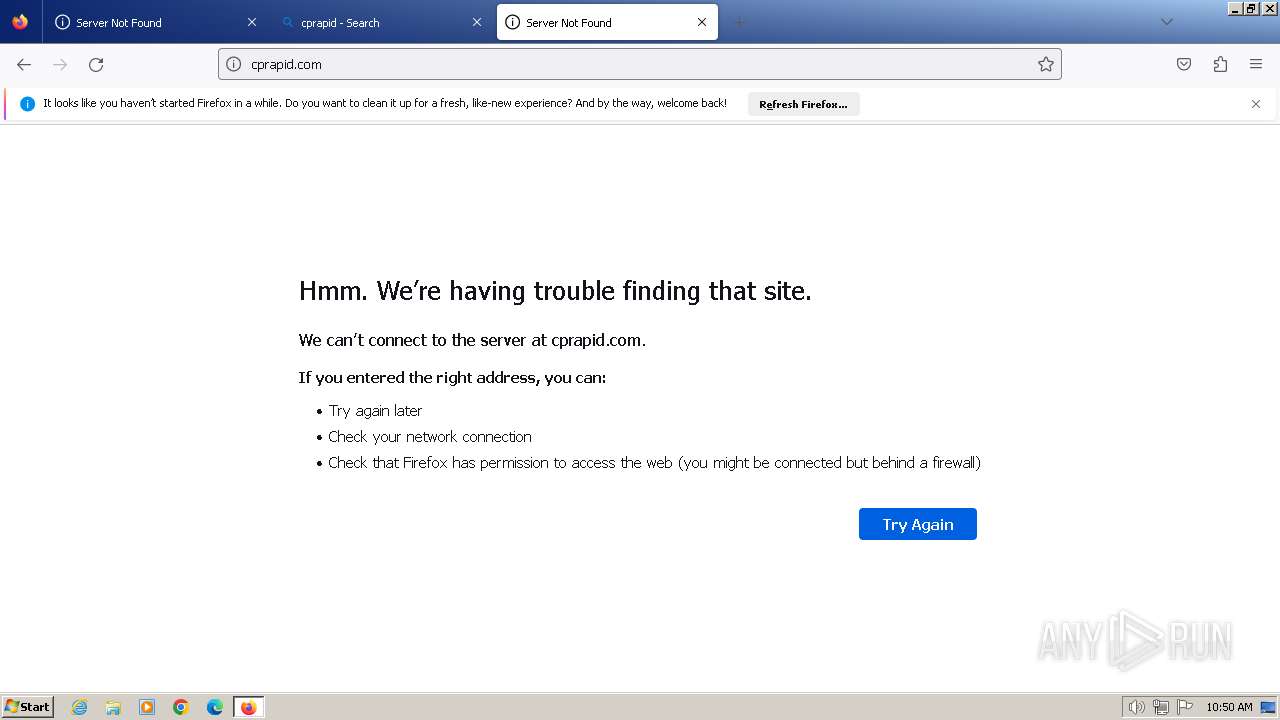
Task: Click the forward arrow button
Action: 60,64
